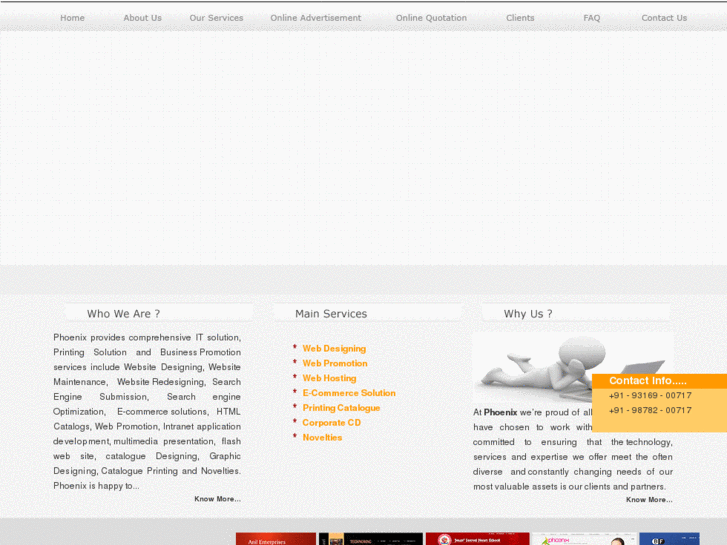Open the Web Promotion service link
727x545 pixels.
(x=335, y=363)
